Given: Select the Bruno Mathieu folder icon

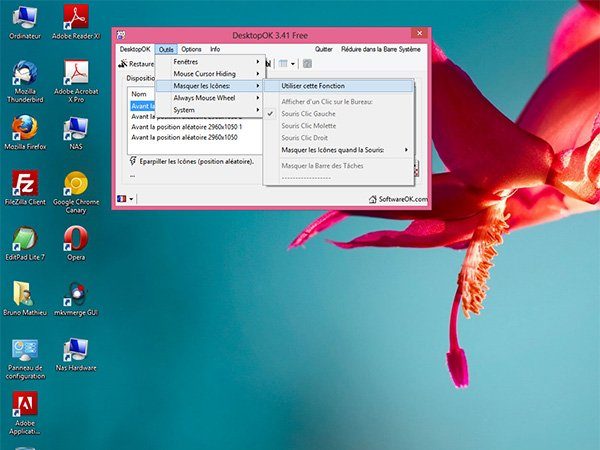Looking at the screenshot, I should point(25,298).
